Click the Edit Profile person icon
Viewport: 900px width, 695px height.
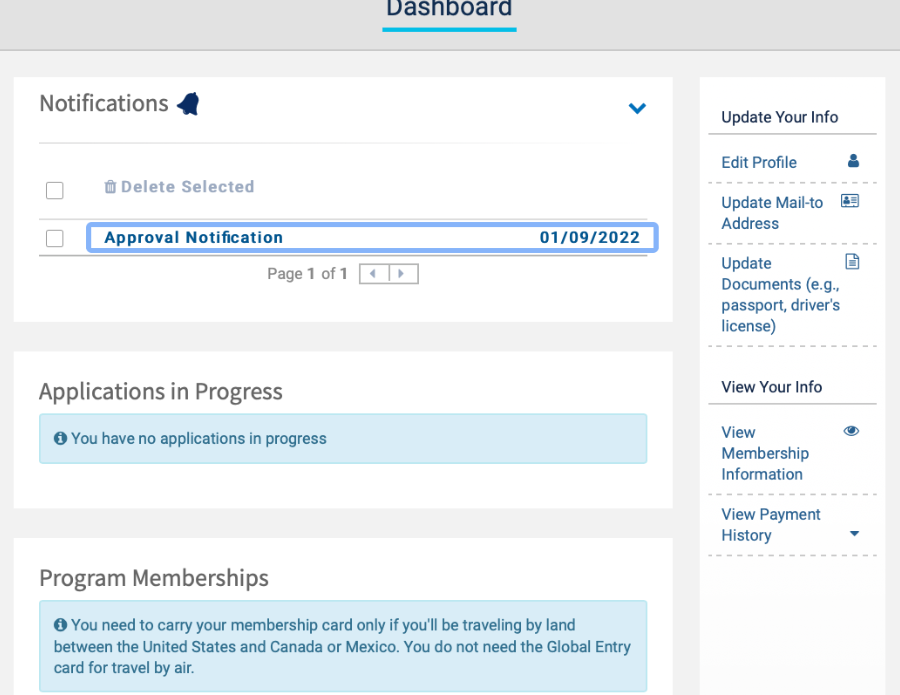pyautogui.click(x=853, y=161)
